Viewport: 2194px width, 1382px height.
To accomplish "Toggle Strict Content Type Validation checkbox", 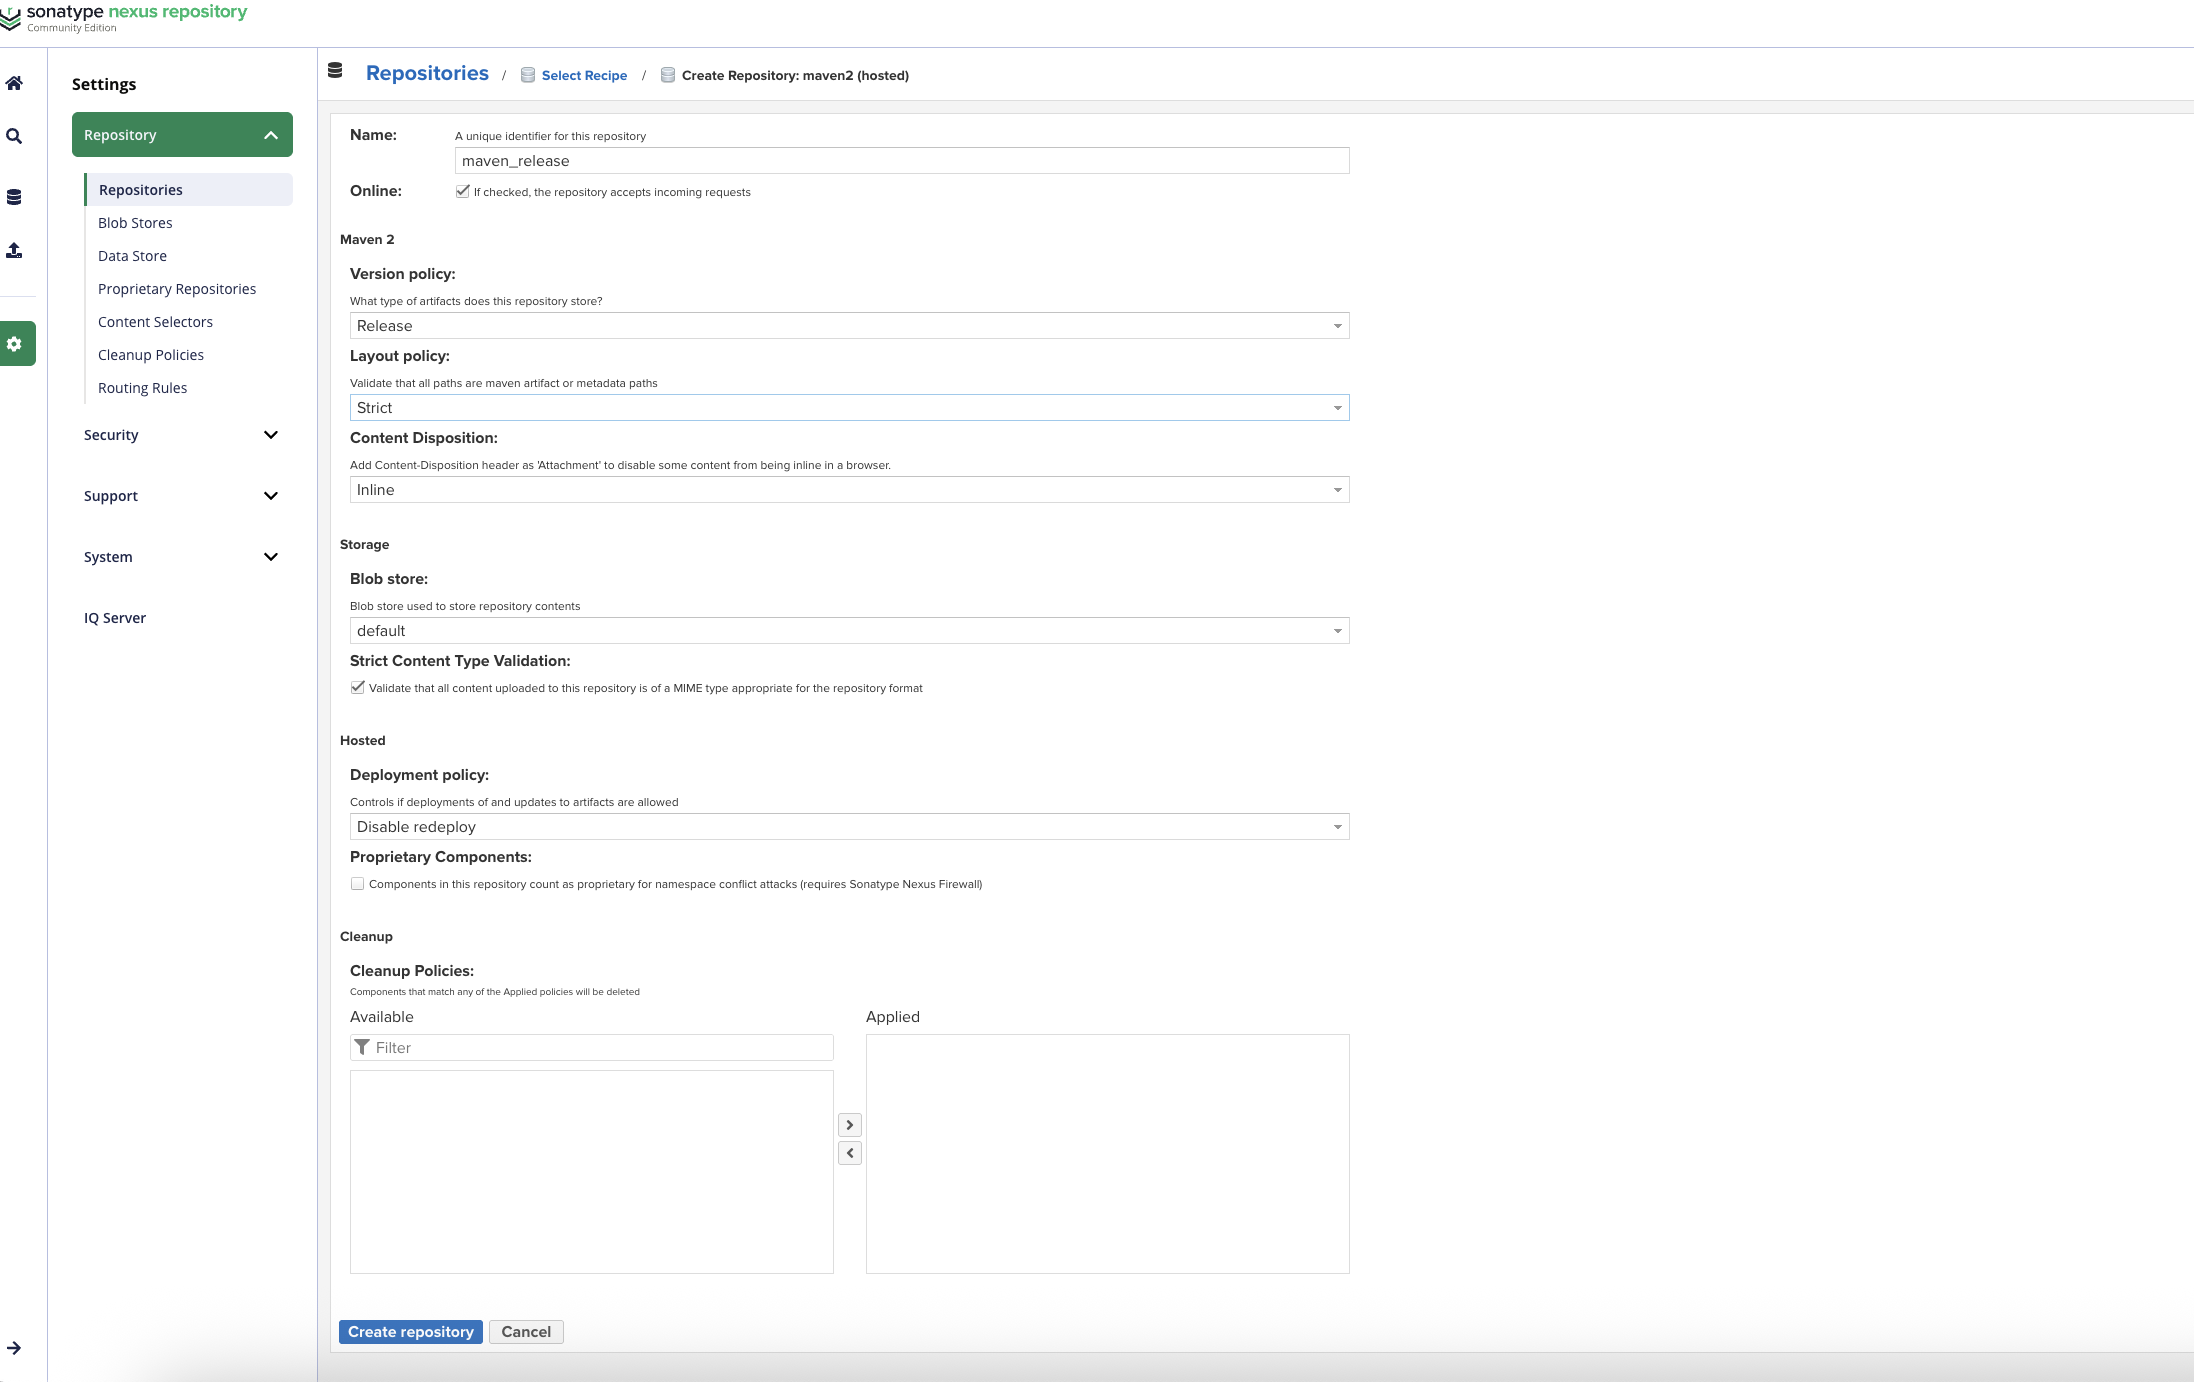I will point(357,687).
